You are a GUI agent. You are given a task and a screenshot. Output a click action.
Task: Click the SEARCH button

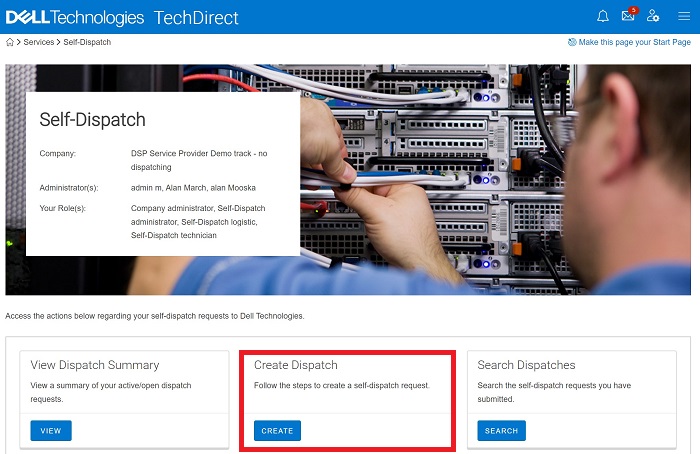501,431
